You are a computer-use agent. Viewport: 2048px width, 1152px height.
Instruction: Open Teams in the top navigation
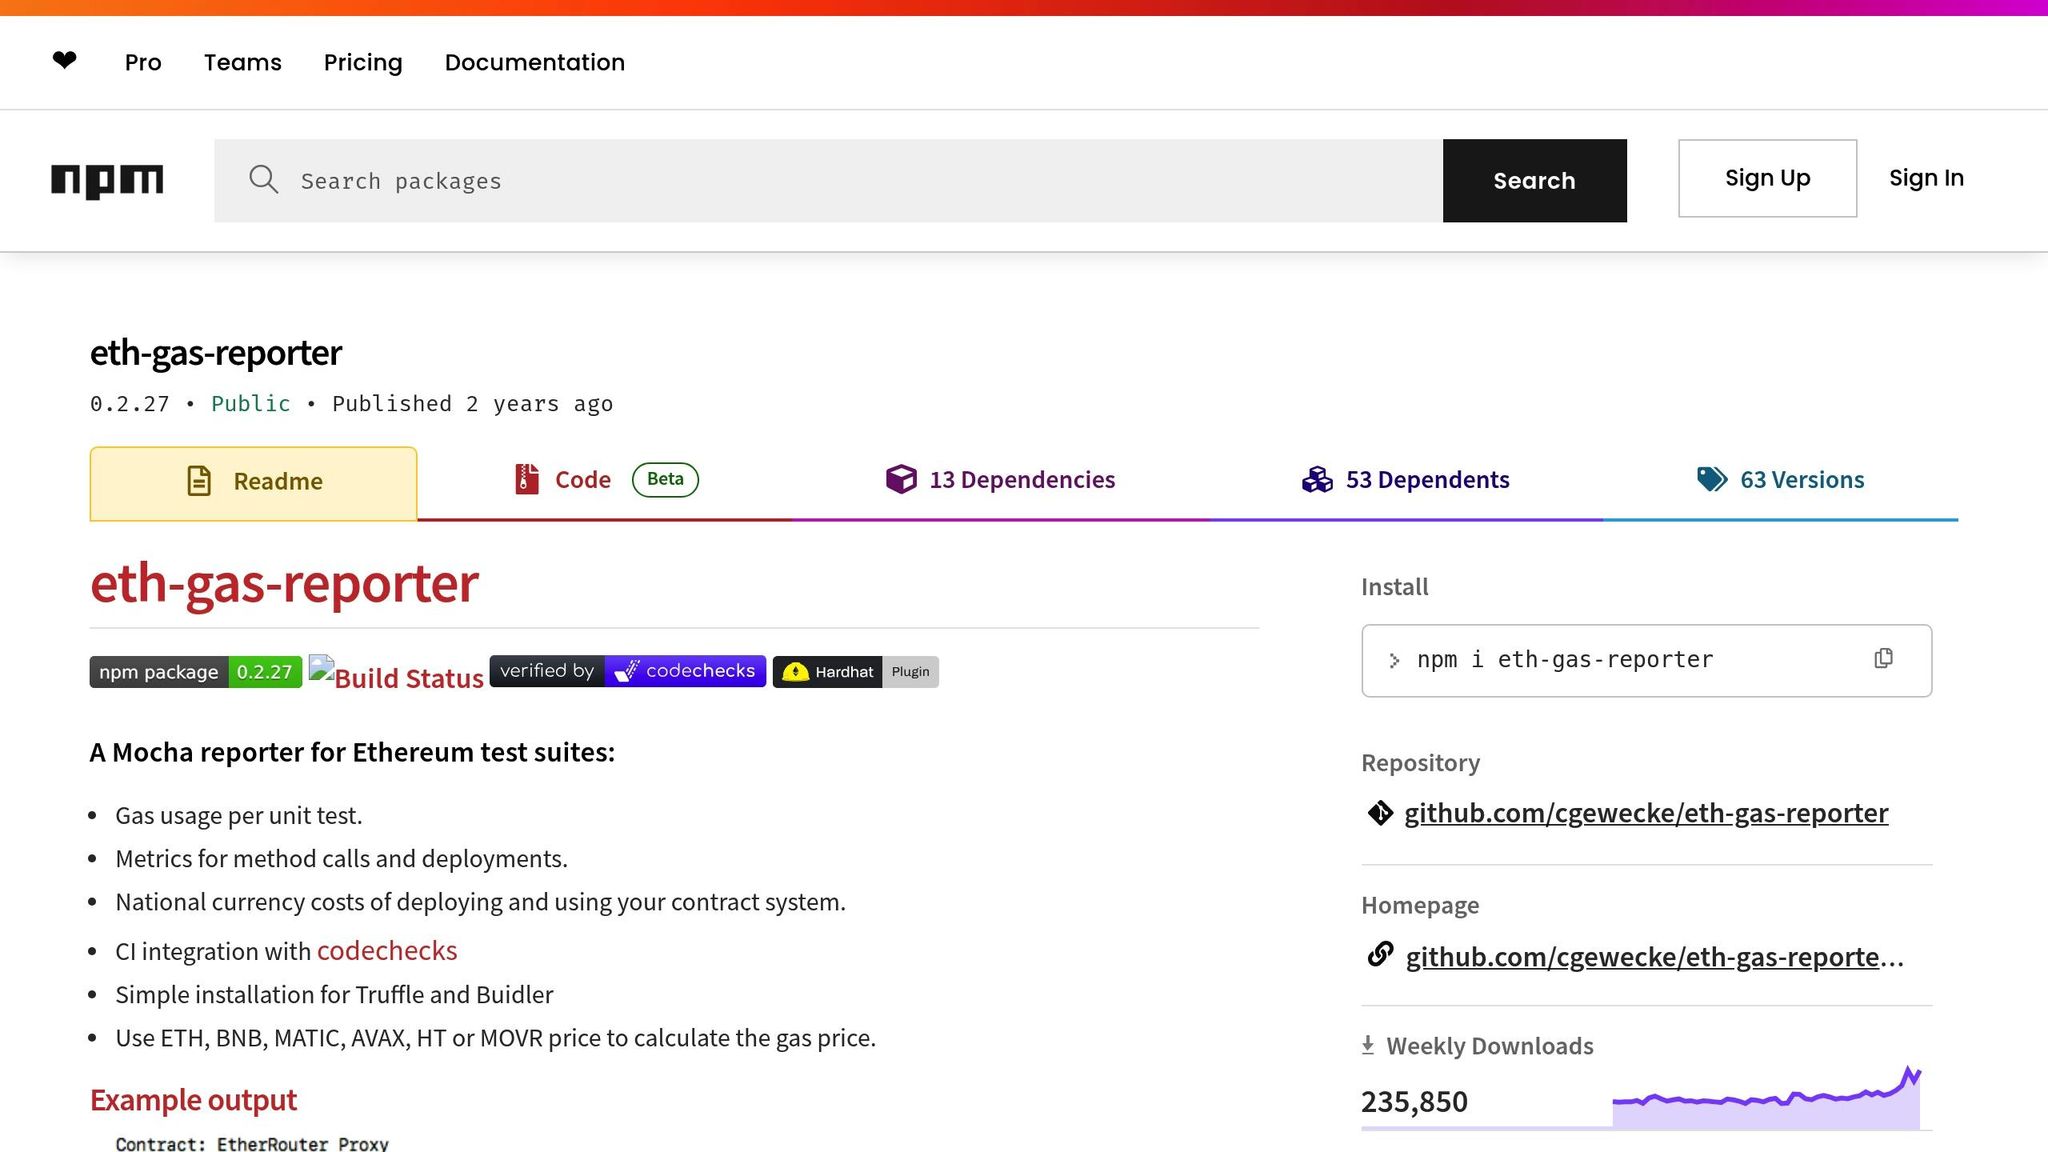point(243,62)
